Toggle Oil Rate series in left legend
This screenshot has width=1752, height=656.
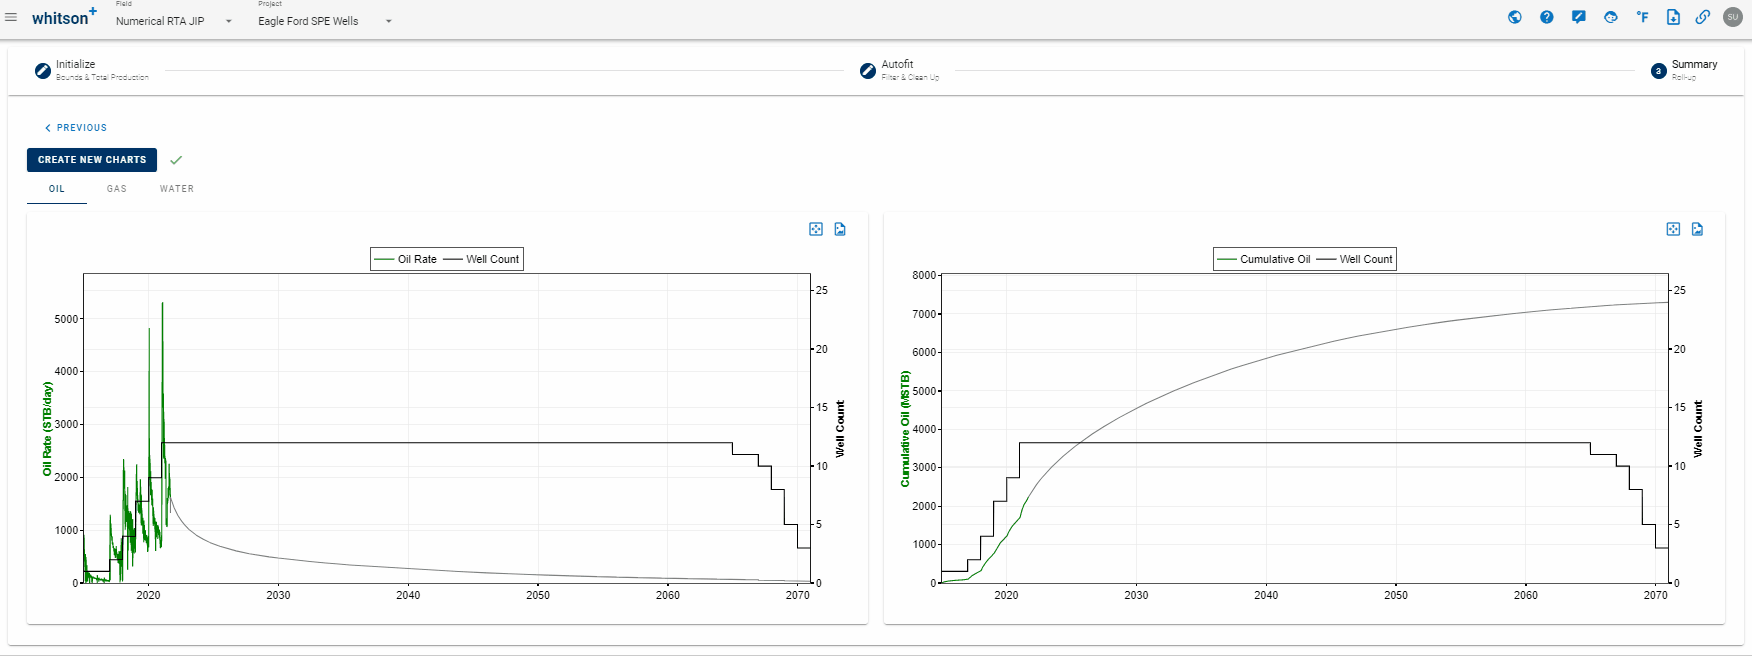405,259
